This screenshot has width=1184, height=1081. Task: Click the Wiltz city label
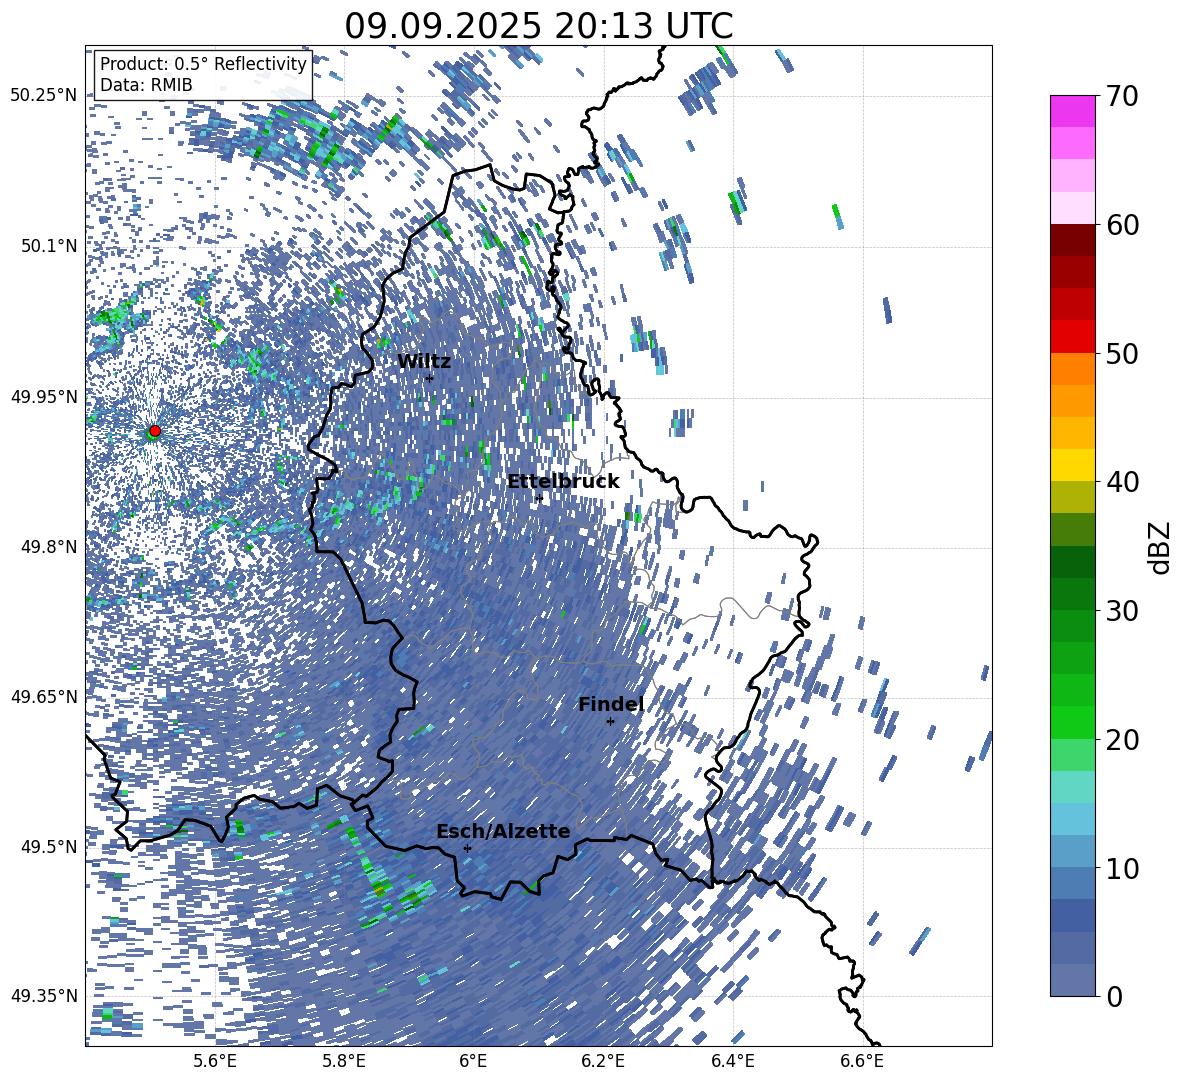[424, 362]
